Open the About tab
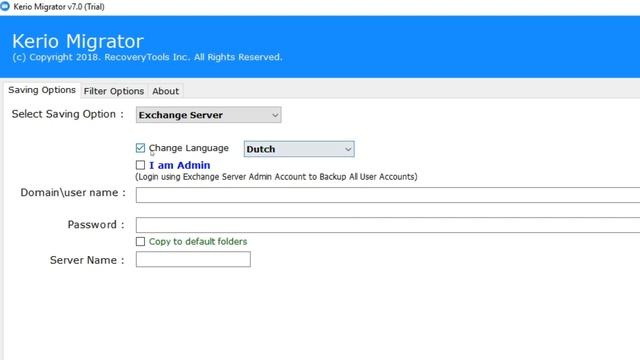640x360 pixels. [165, 91]
